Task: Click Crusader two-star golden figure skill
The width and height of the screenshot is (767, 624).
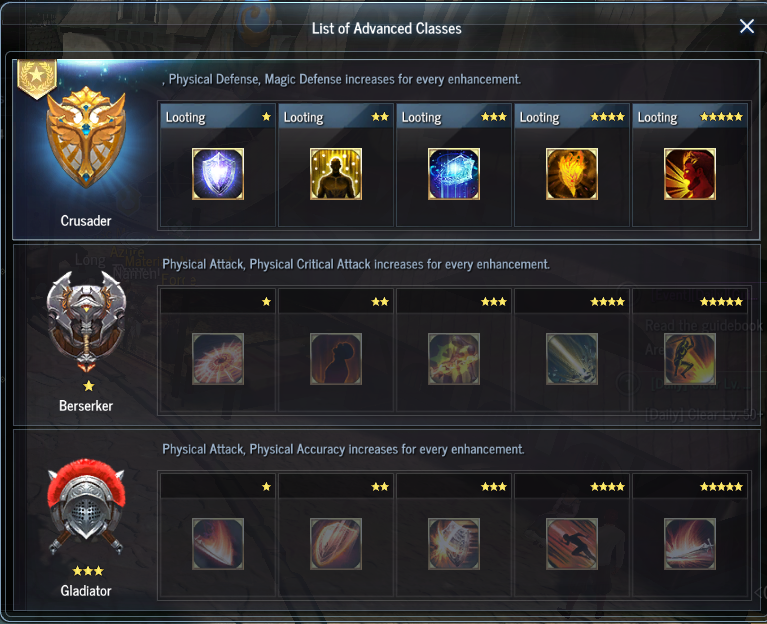Action: pyautogui.click(x=336, y=174)
